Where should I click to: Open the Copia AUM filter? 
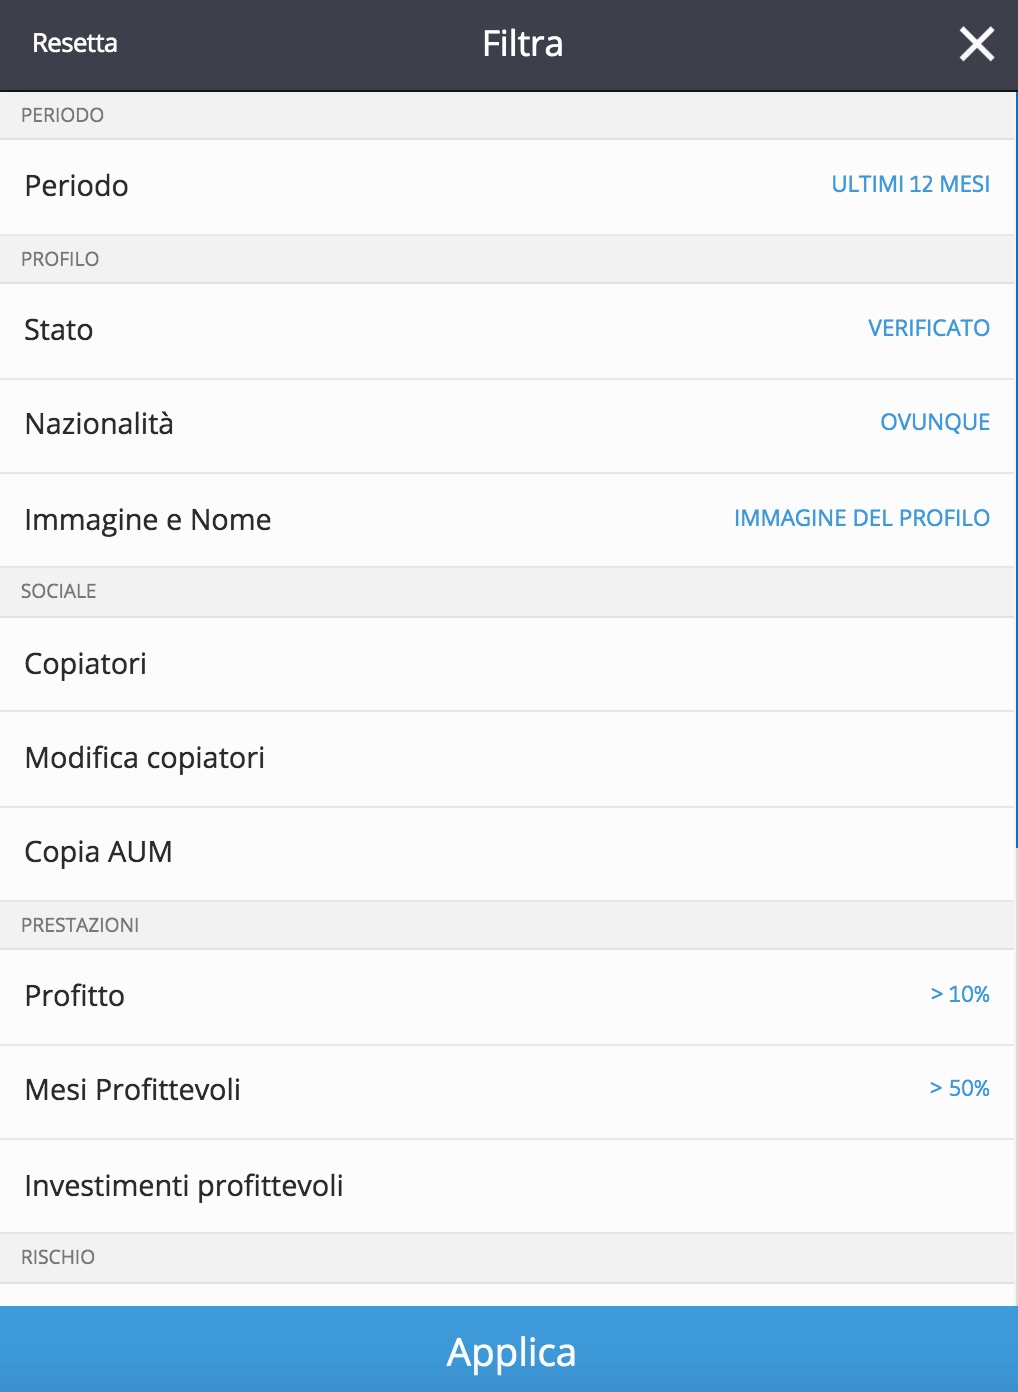tap(507, 854)
